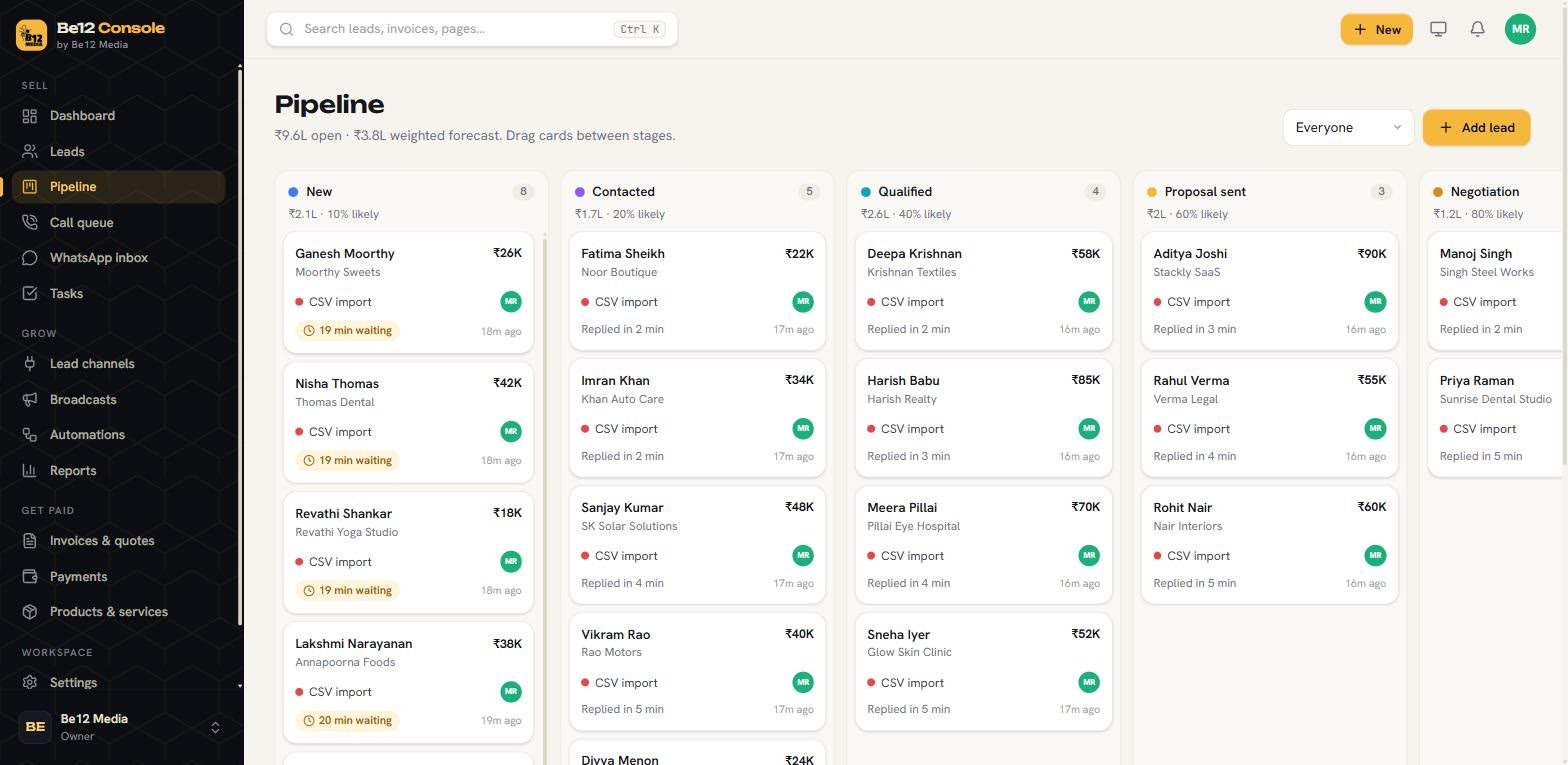Click Glow Skin Clinic company name
Viewport: 1568px width, 765px height.
[x=909, y=652]
